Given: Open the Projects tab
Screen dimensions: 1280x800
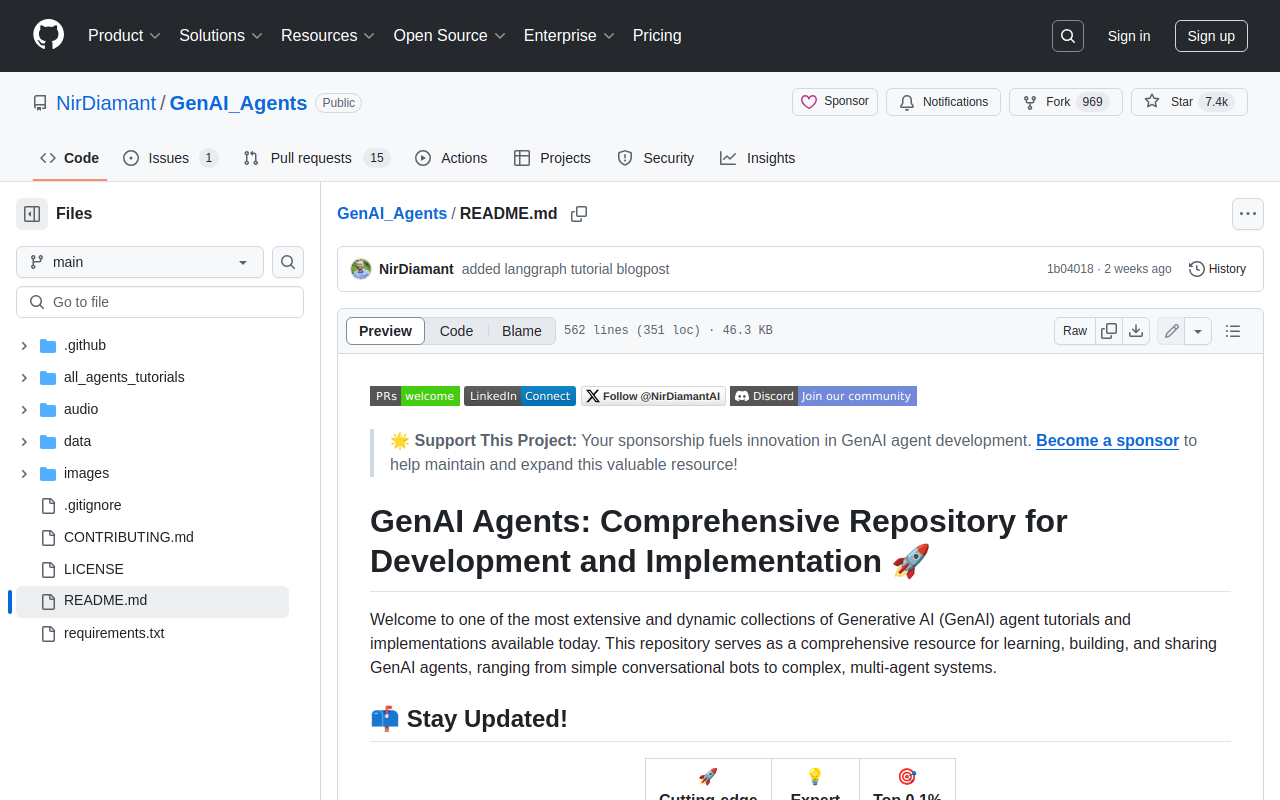Looking at the screenshot, I should point(552,158).
